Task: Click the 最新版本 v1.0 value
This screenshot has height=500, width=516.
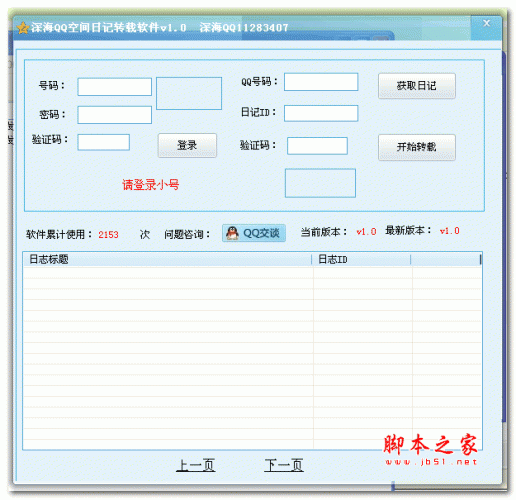Action: click(449, 231)
